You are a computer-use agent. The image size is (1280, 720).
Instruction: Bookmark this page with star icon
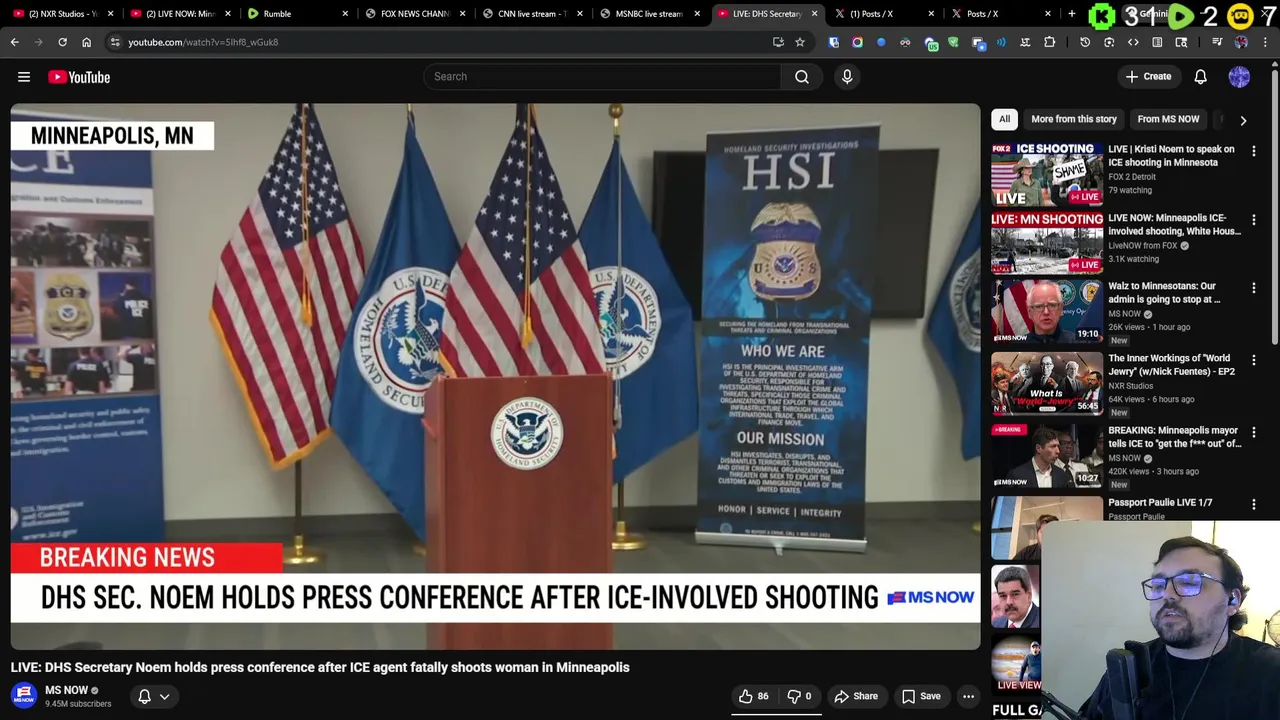[800, 42]
